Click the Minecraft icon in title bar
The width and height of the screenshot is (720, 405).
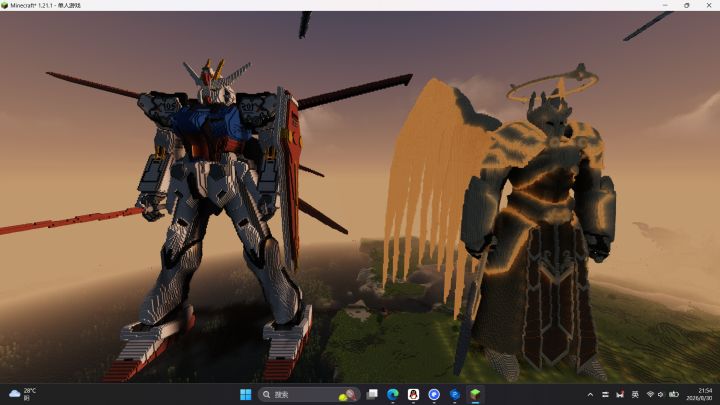(5, 6)
